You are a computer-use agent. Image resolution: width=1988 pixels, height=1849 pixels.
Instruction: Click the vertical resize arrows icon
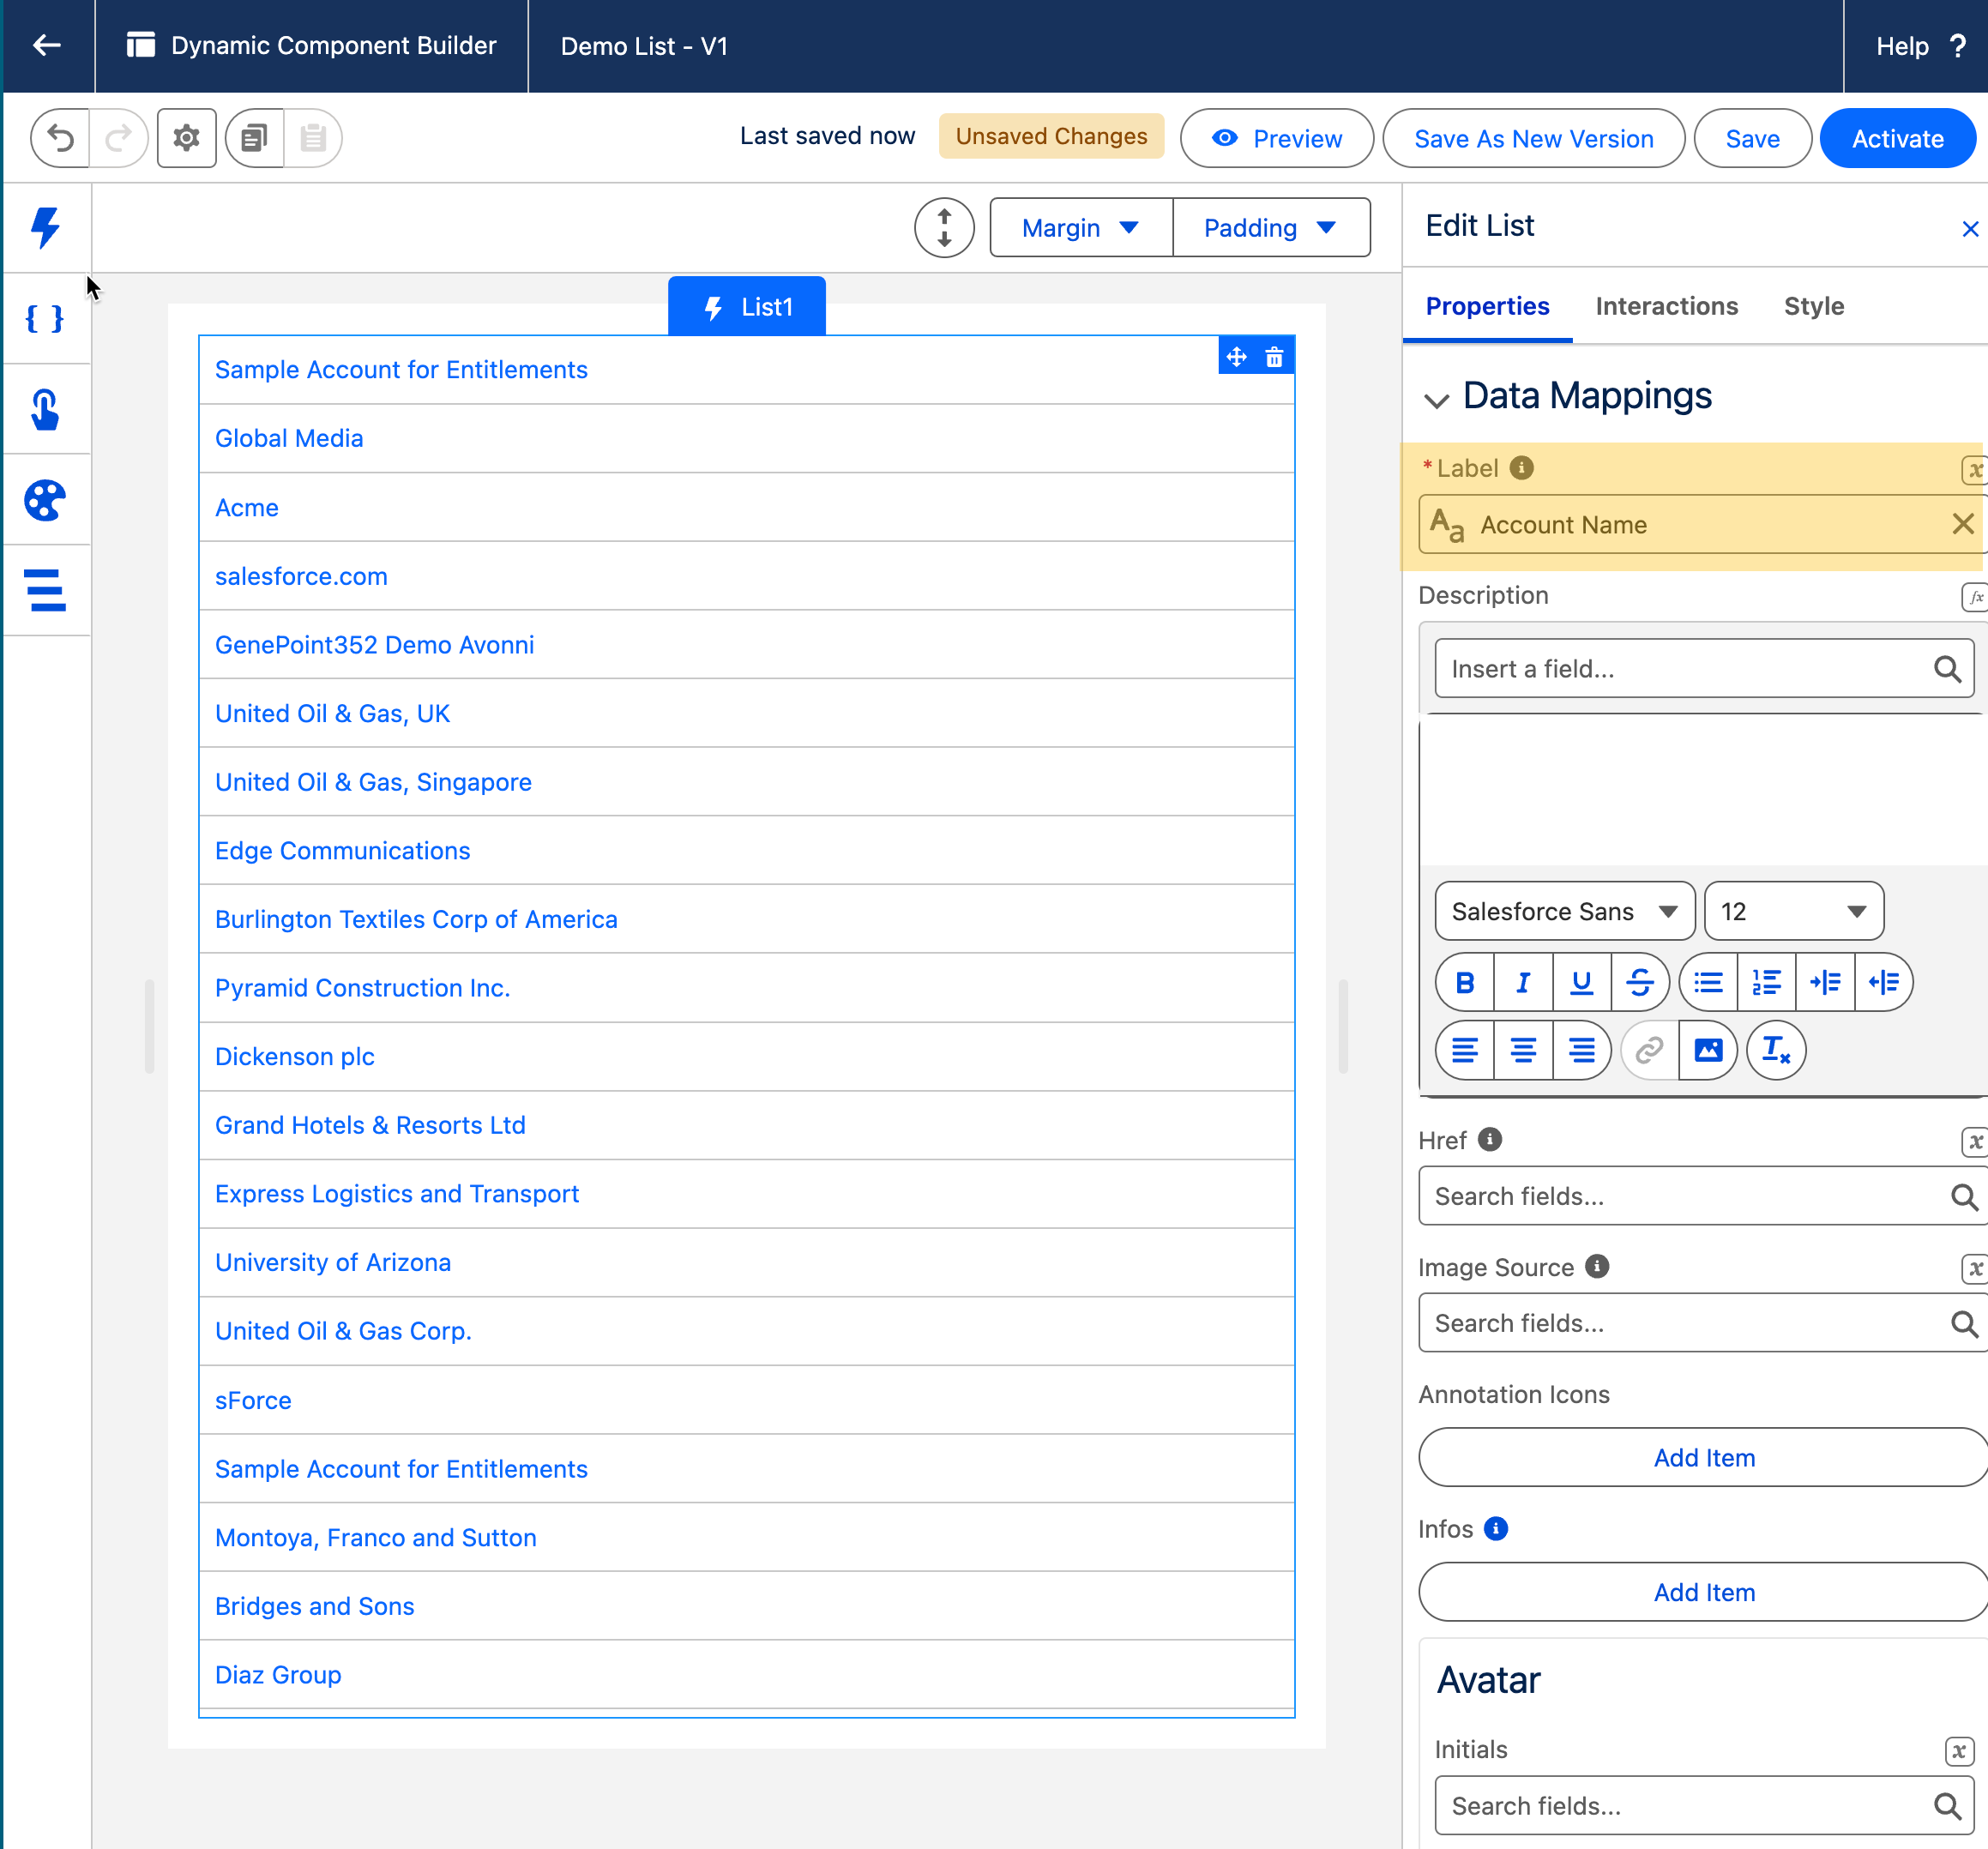click(944, 228)
